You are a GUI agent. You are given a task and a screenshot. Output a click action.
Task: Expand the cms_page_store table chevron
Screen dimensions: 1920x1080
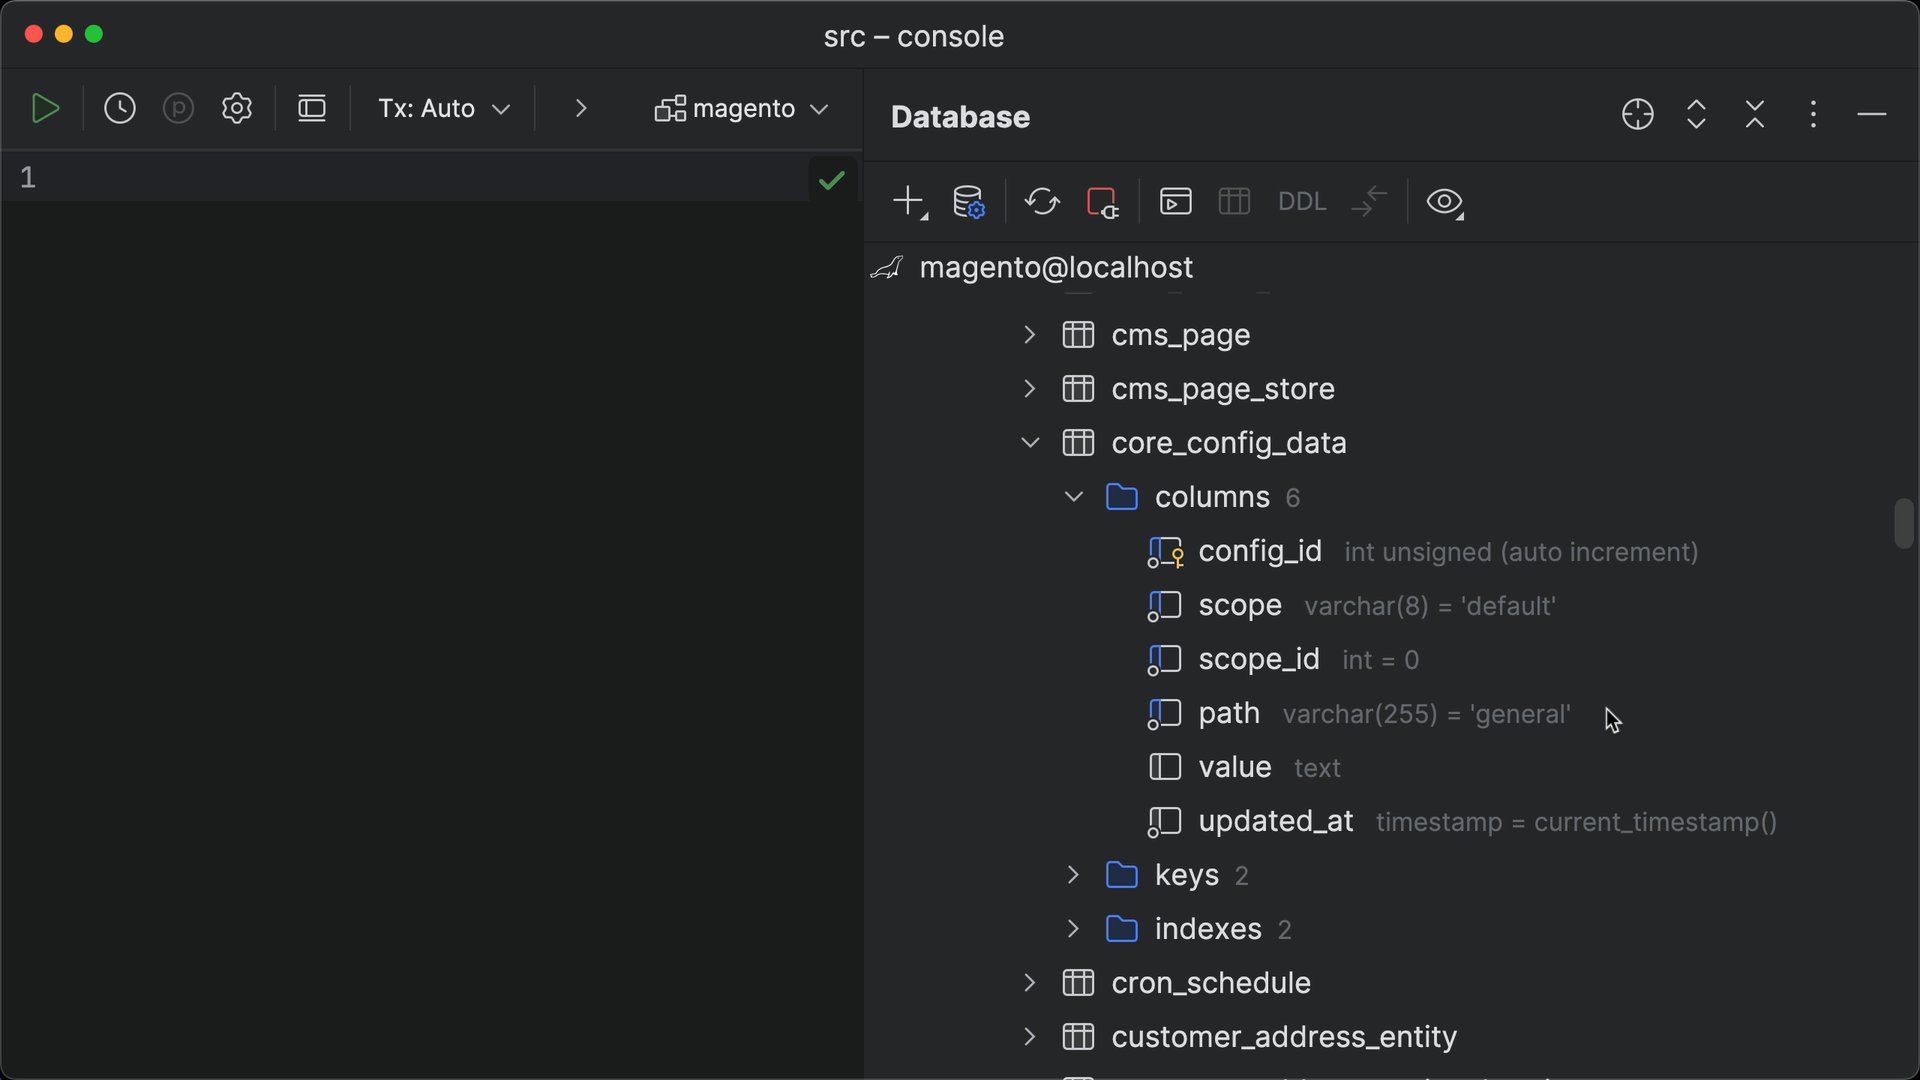click(x=1030, y=389)
